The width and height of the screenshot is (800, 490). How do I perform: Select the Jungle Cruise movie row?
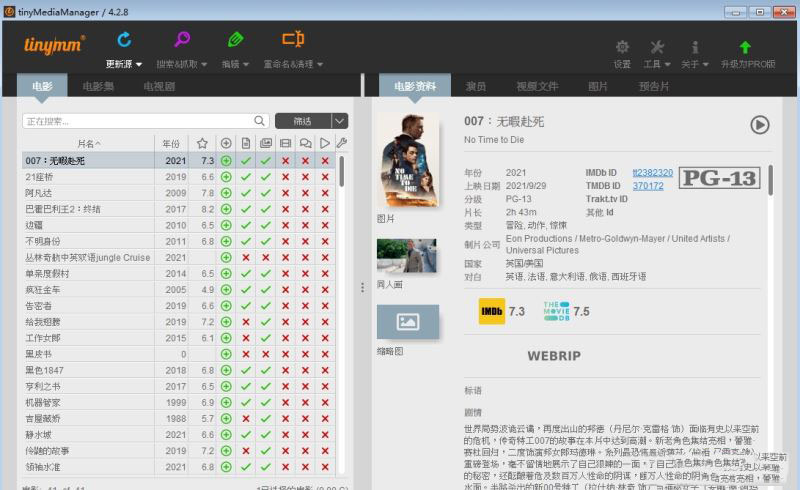(179, 257)
